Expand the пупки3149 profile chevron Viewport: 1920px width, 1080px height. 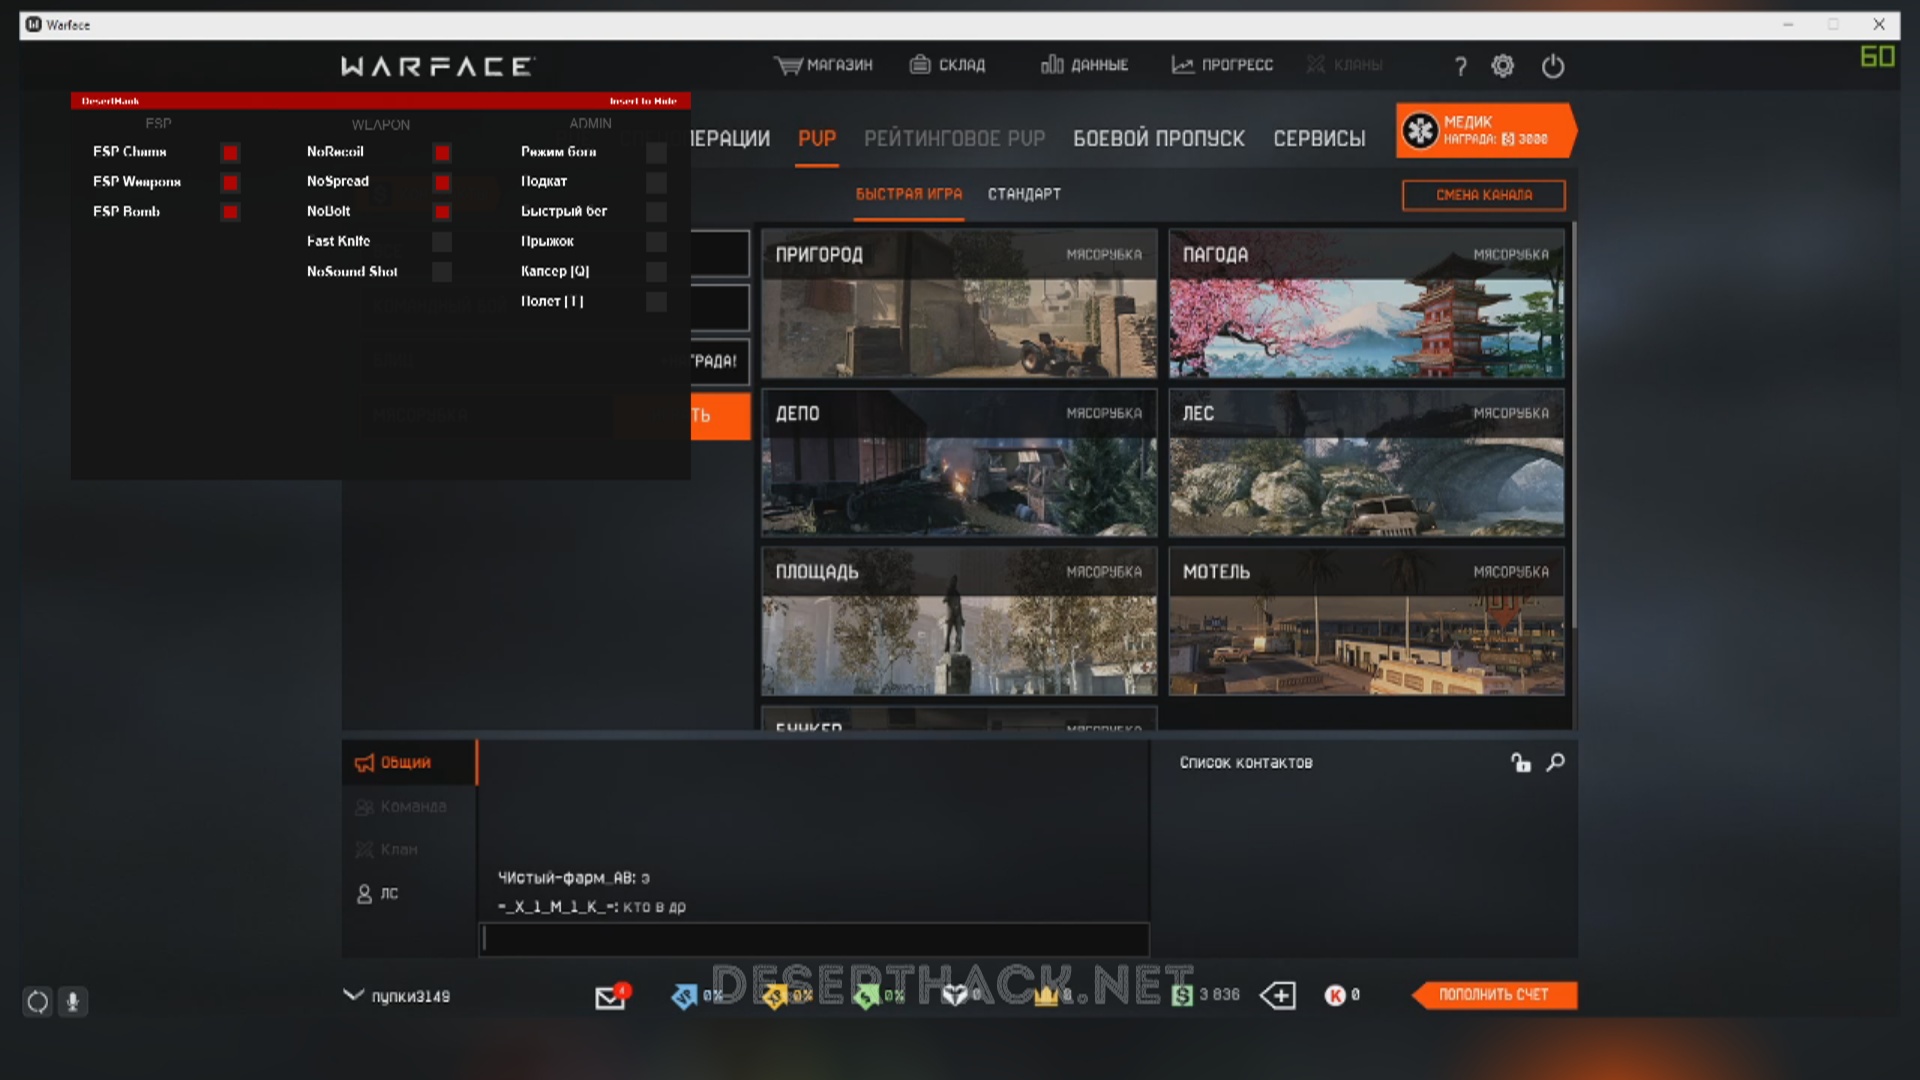[352, 995]
